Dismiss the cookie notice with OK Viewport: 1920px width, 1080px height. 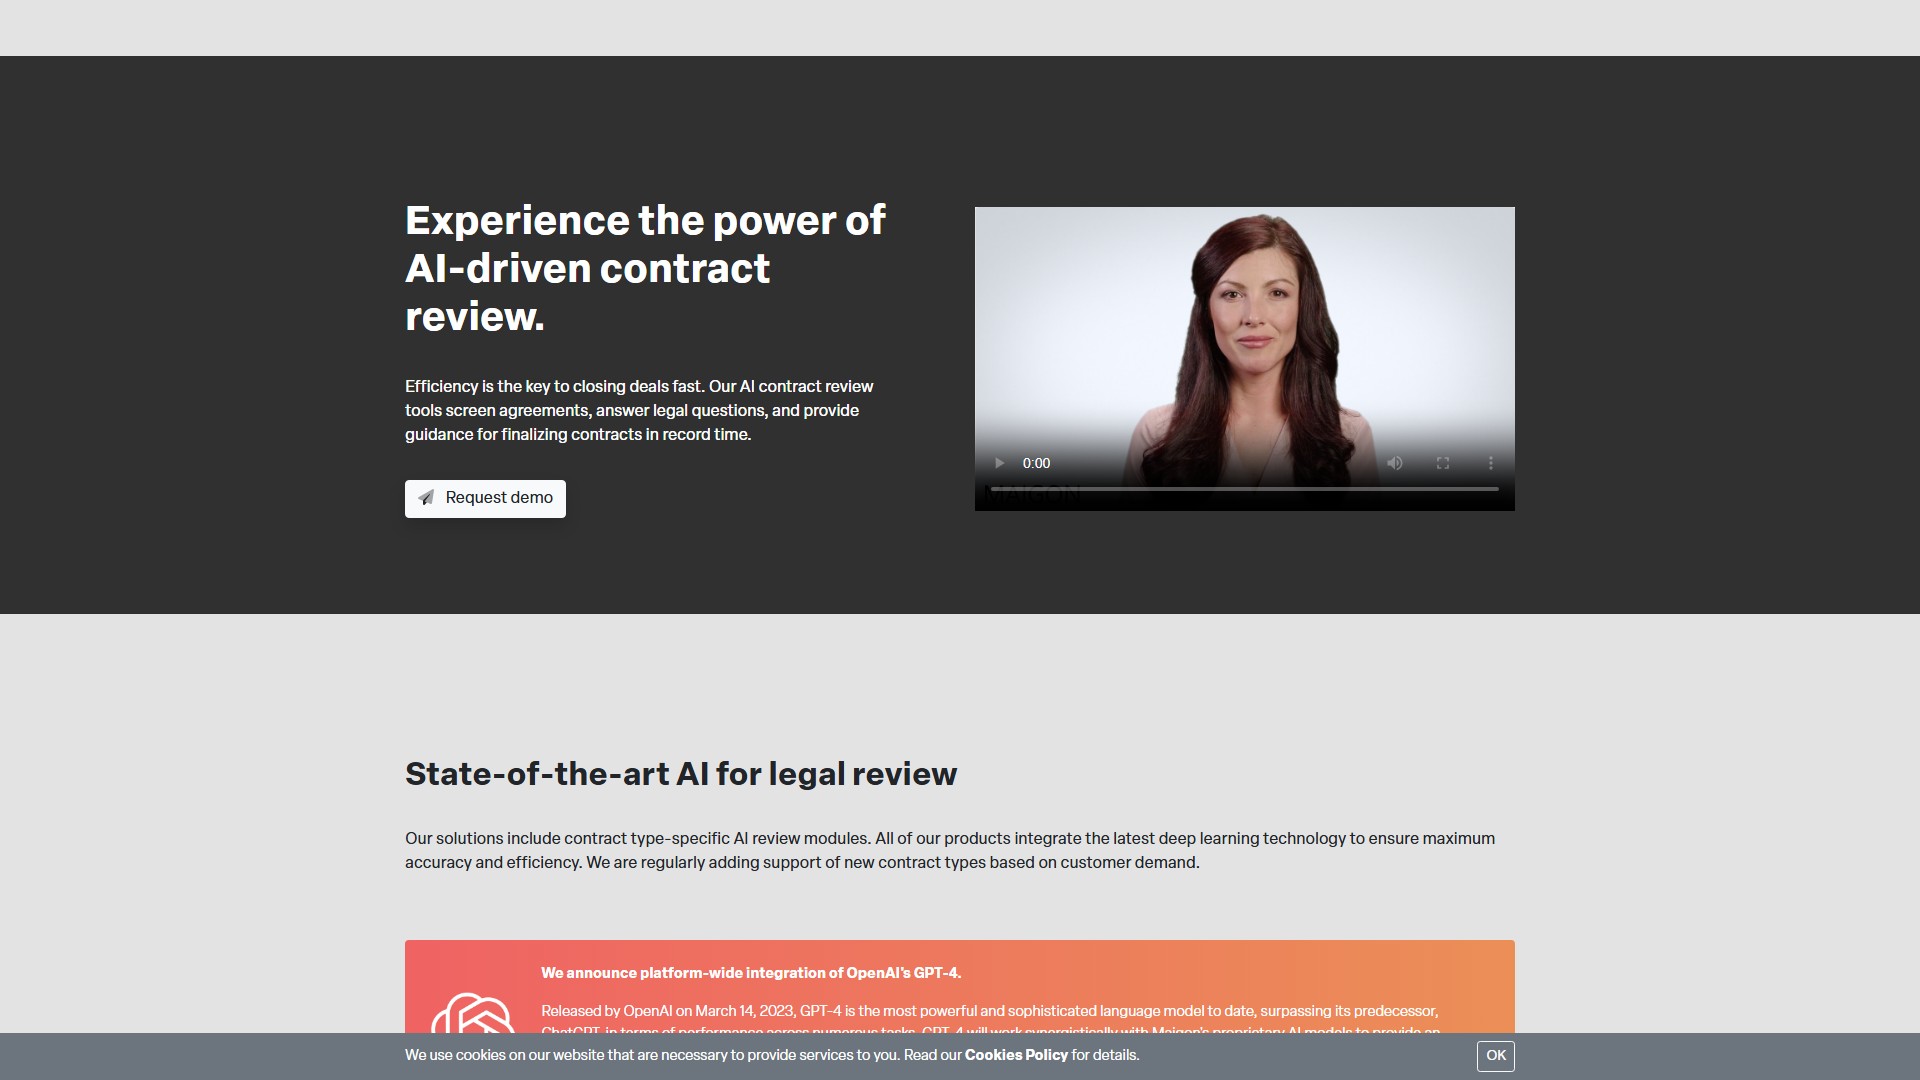pos(1495,1055)
